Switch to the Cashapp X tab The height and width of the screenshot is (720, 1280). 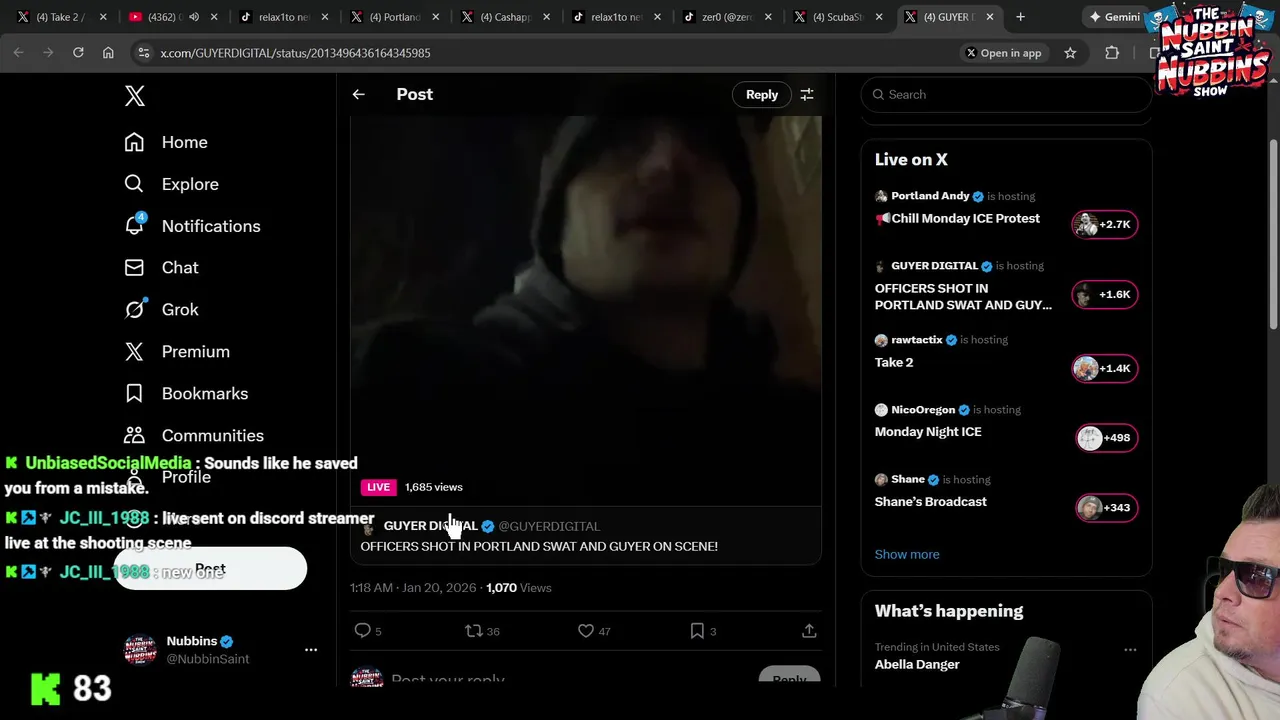click(506, 17)
